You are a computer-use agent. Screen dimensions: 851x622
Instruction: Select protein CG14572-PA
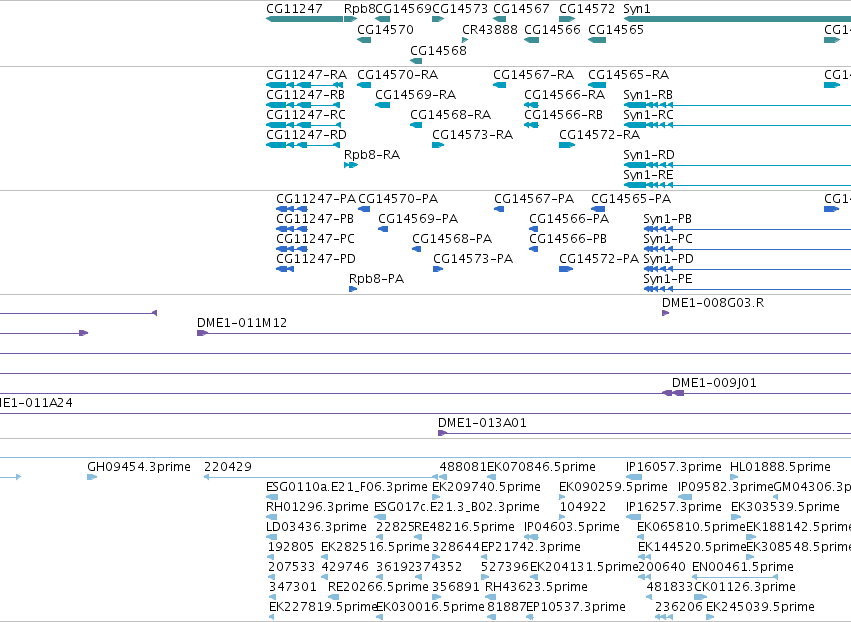(599, 259)
